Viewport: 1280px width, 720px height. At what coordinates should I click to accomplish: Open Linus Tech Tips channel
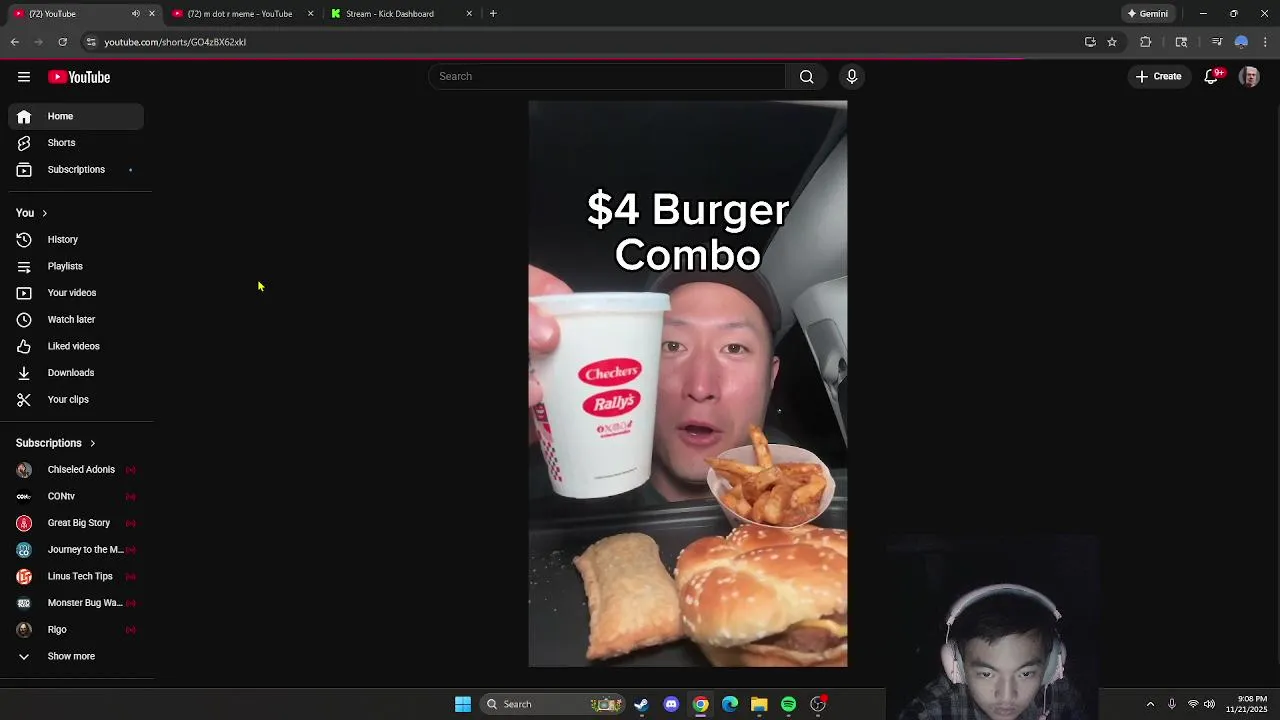coord(77,576)
